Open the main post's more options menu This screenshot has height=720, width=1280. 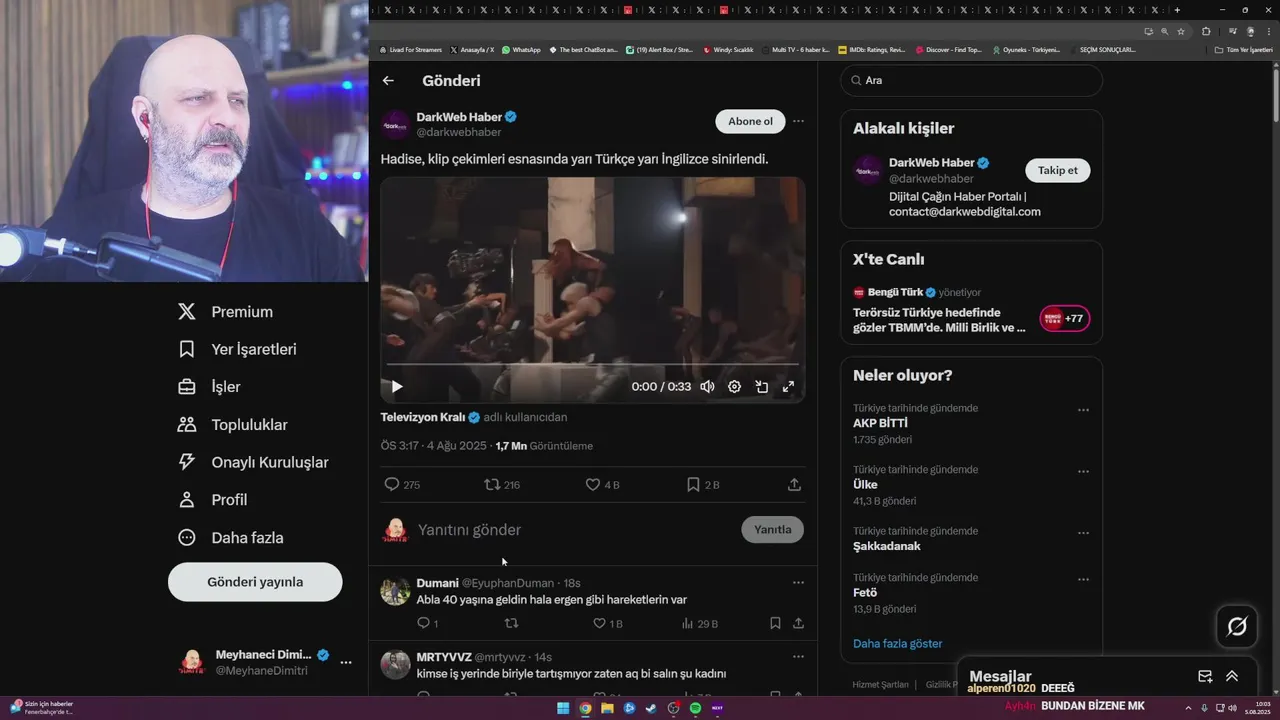pos(798,121)
